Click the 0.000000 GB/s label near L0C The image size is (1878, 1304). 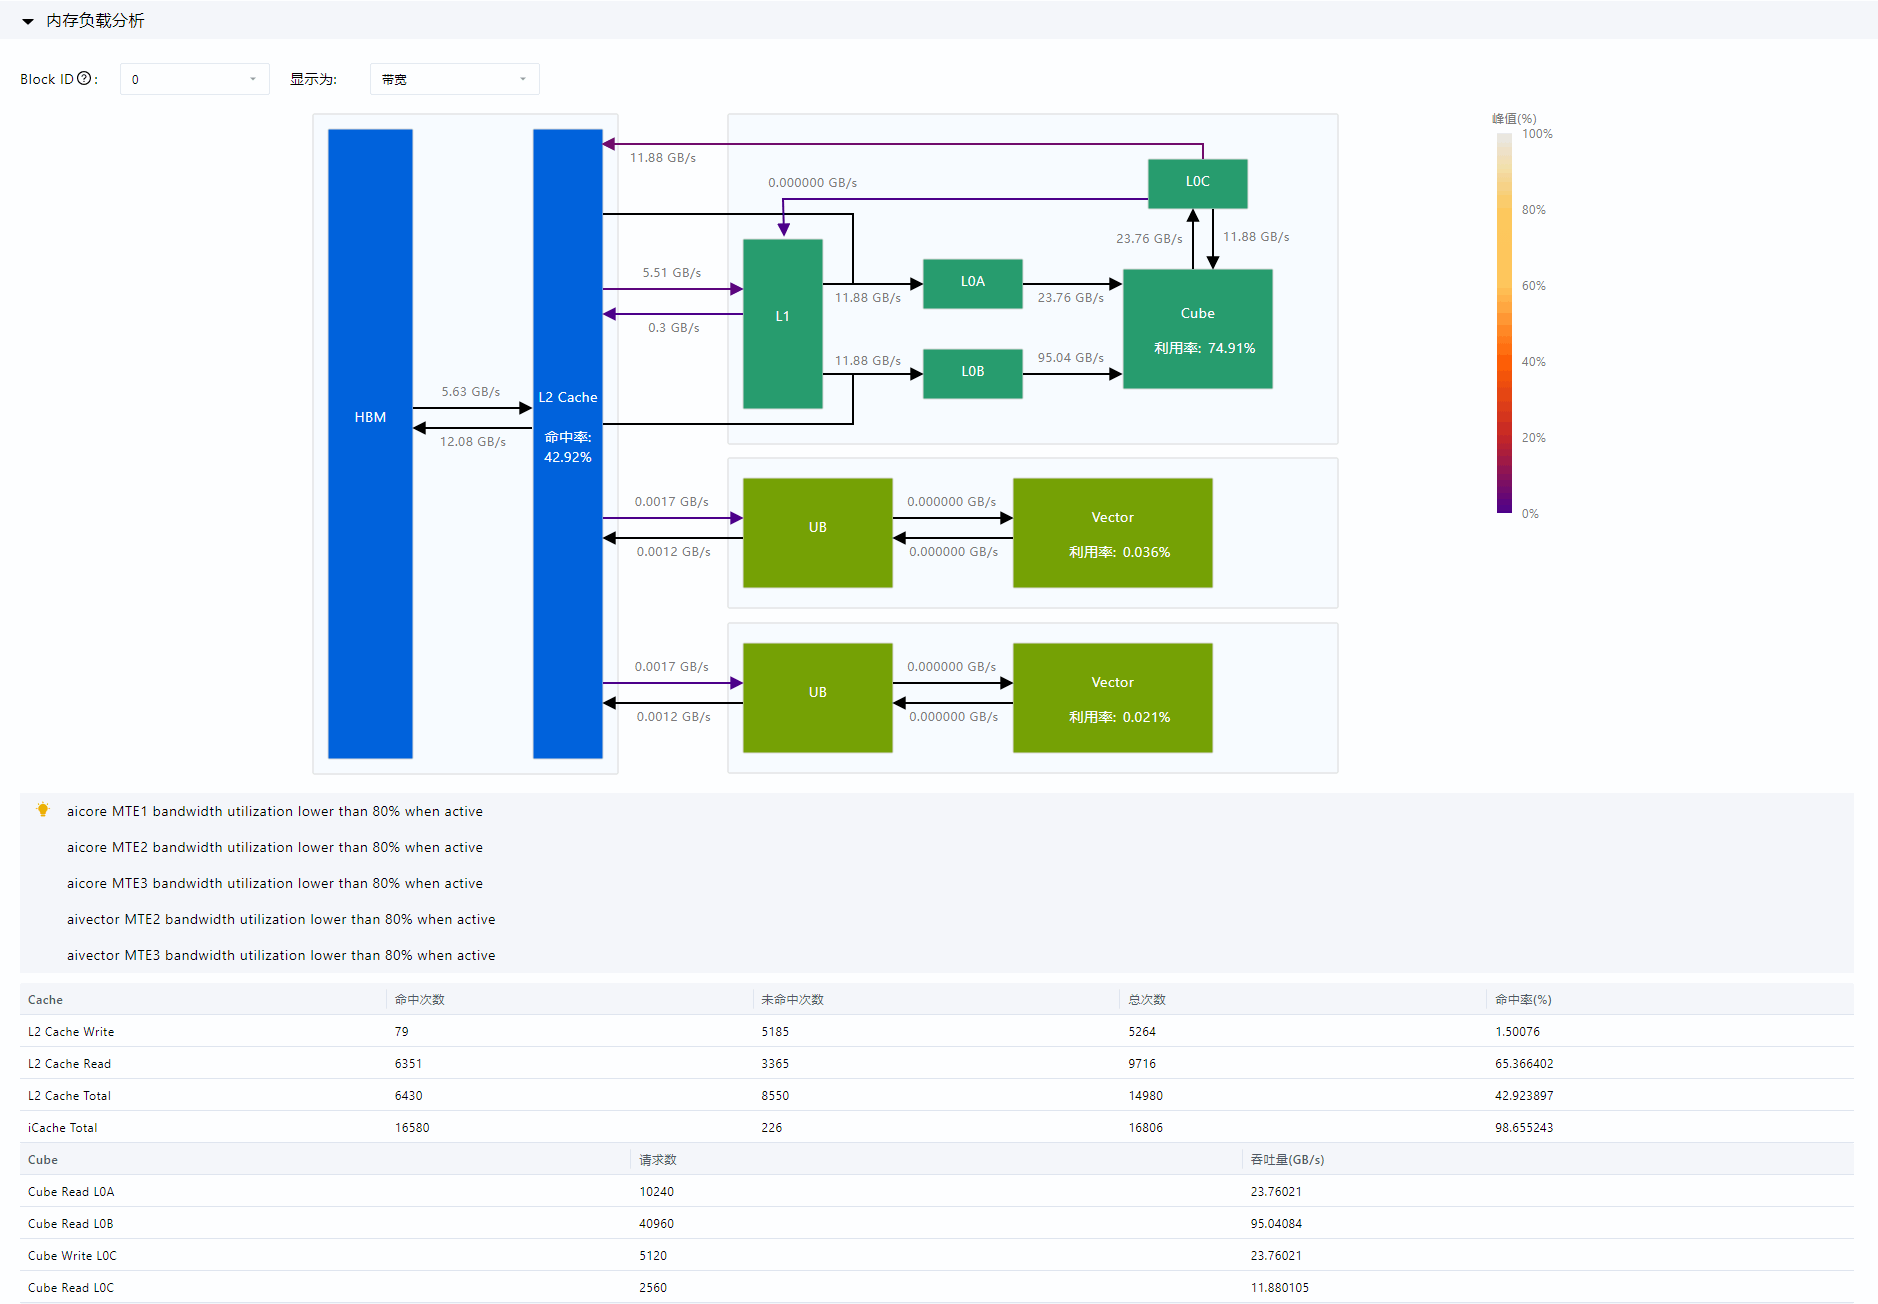[x=812, y=182]
